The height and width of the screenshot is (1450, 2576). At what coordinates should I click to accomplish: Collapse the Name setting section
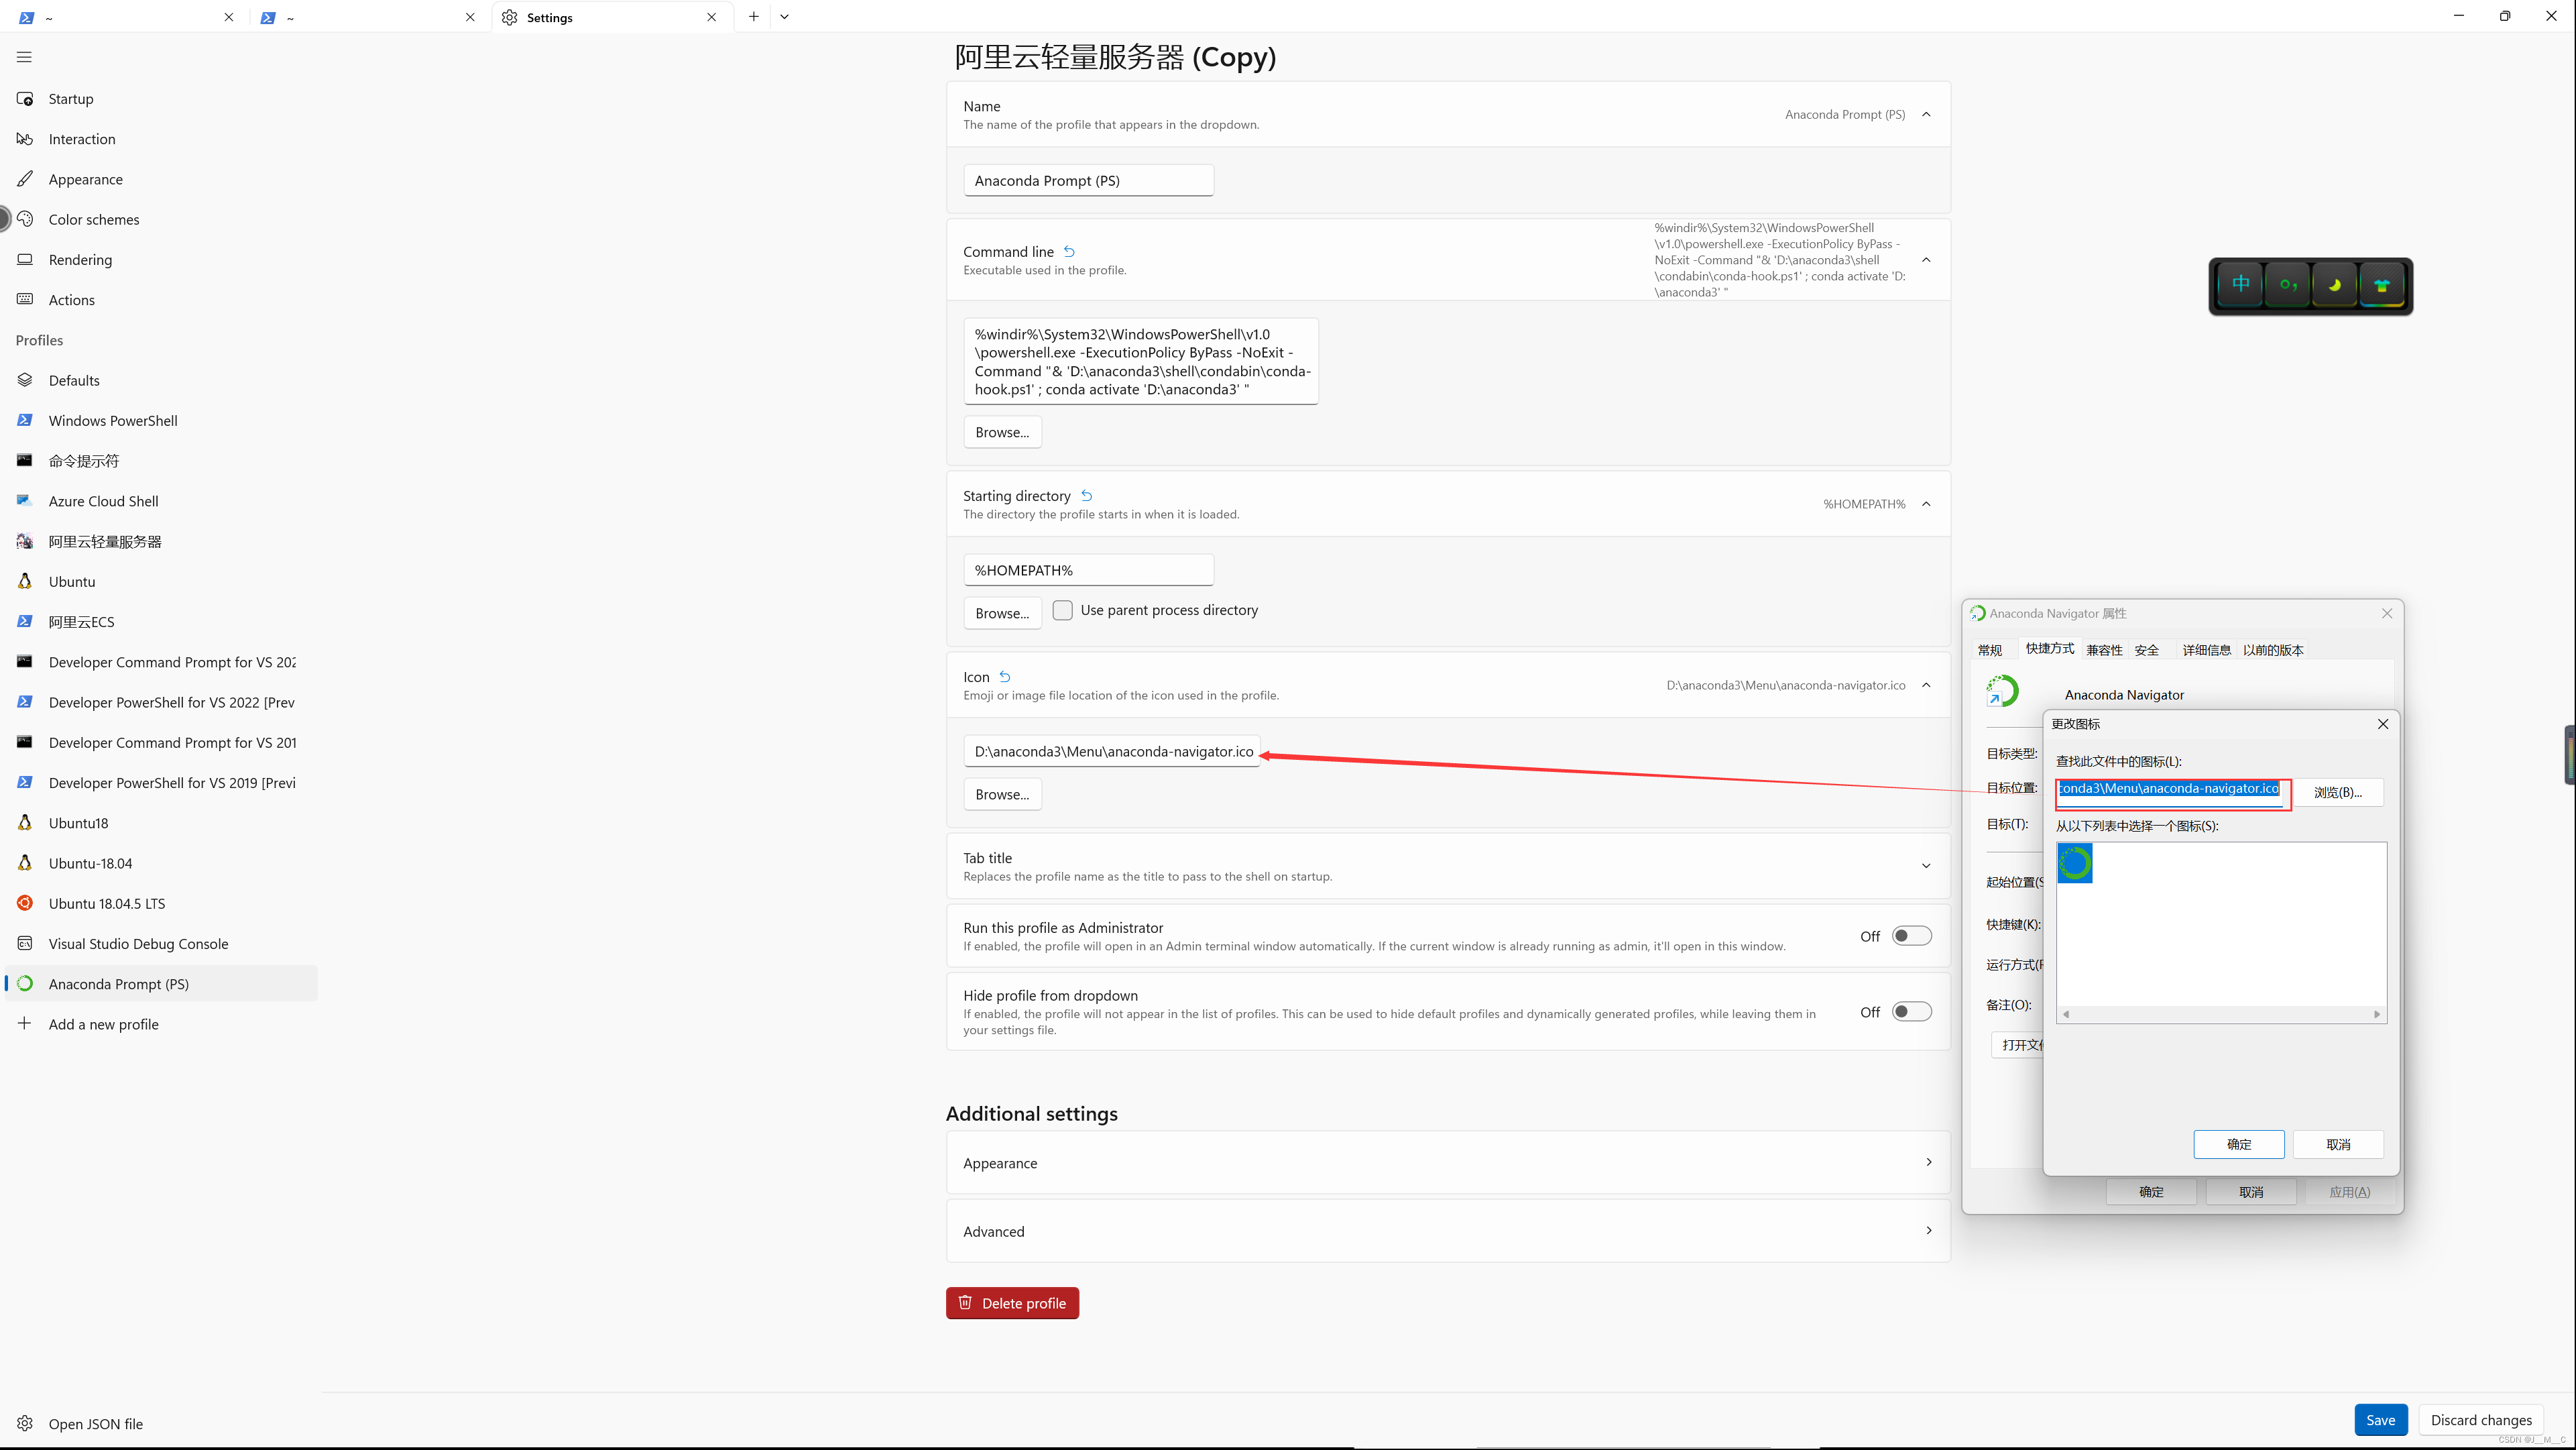(1926, 114)
